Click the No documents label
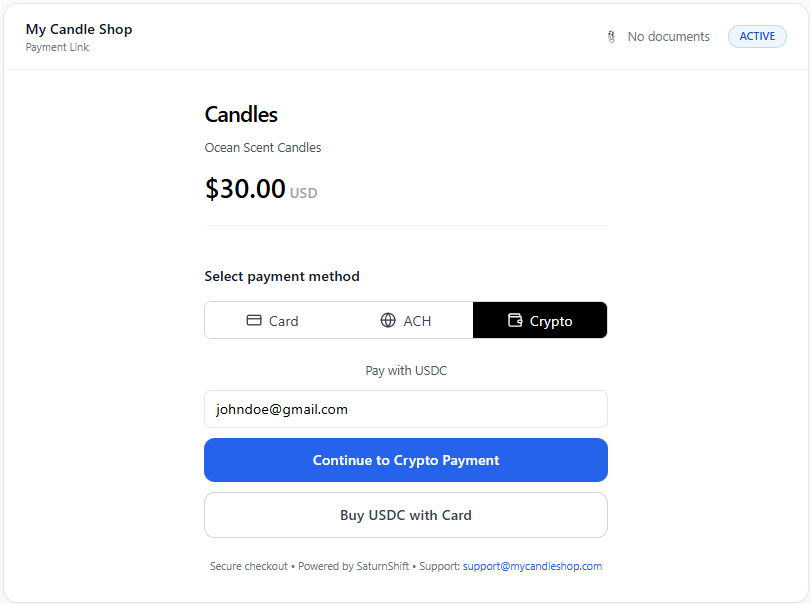The image size is (811, 604). (x=668, y=37)
